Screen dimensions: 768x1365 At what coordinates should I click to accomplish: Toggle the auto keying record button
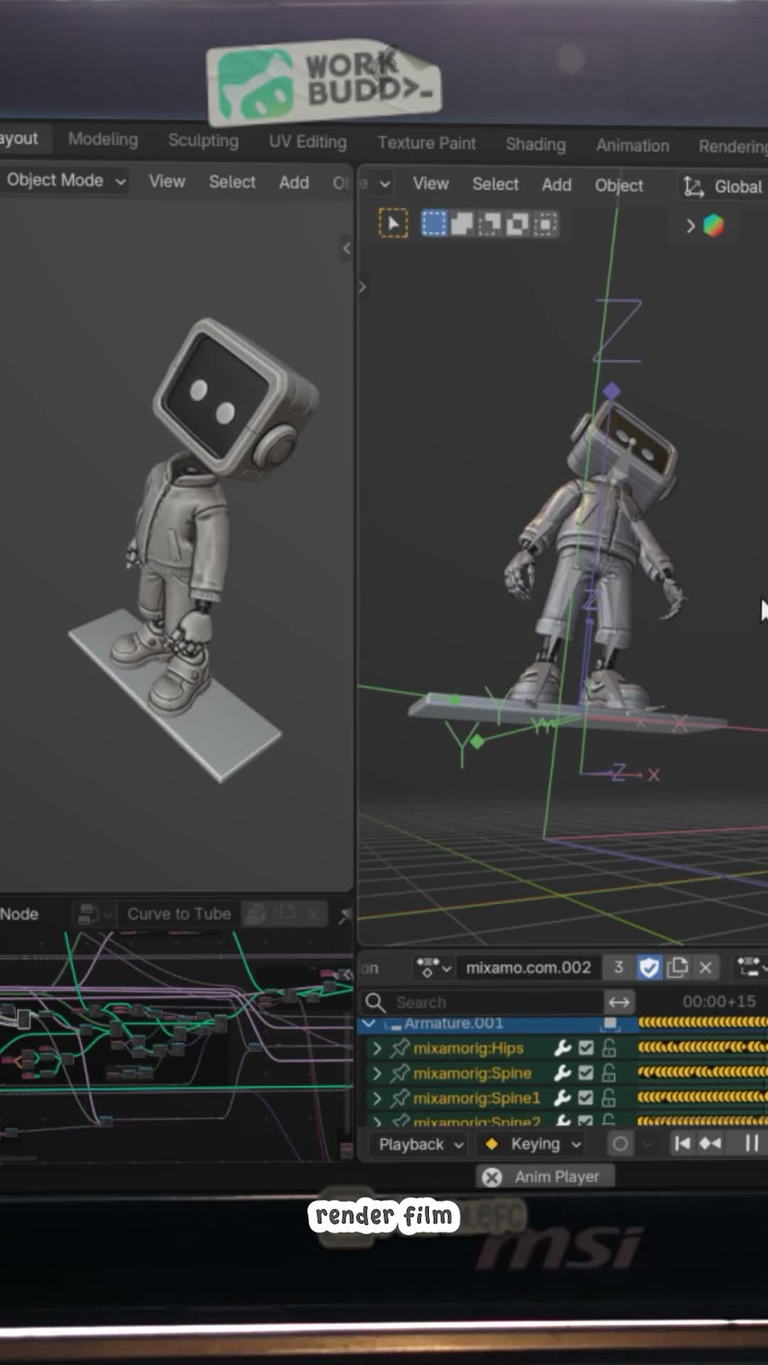click(621, 1144)
